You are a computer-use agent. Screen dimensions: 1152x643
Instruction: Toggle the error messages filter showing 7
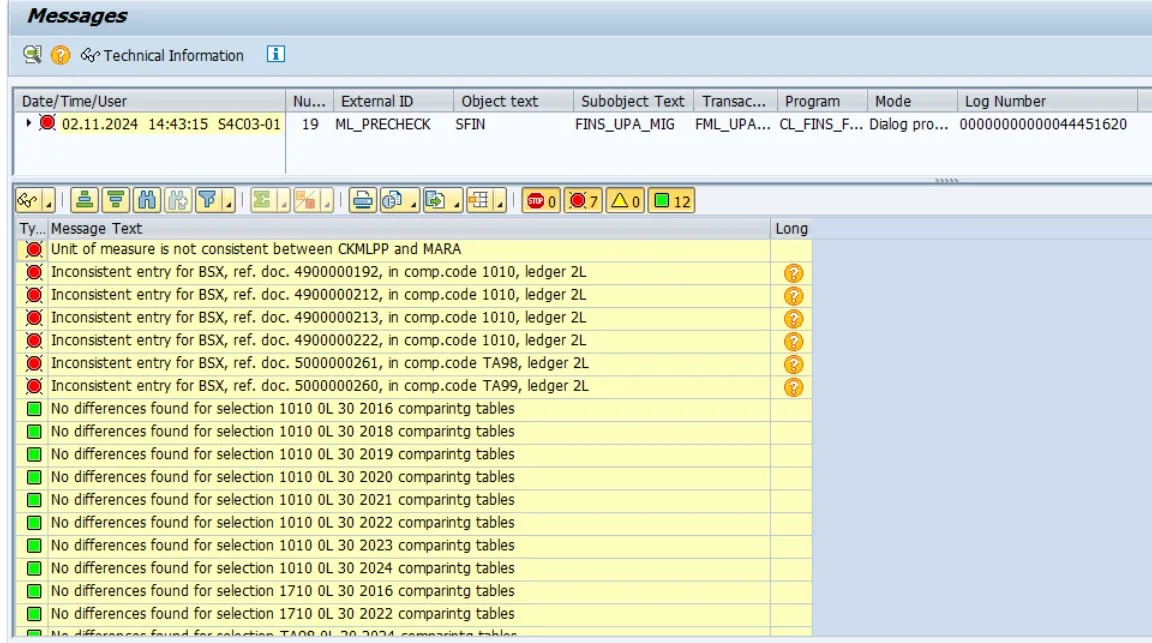(582, 201)
